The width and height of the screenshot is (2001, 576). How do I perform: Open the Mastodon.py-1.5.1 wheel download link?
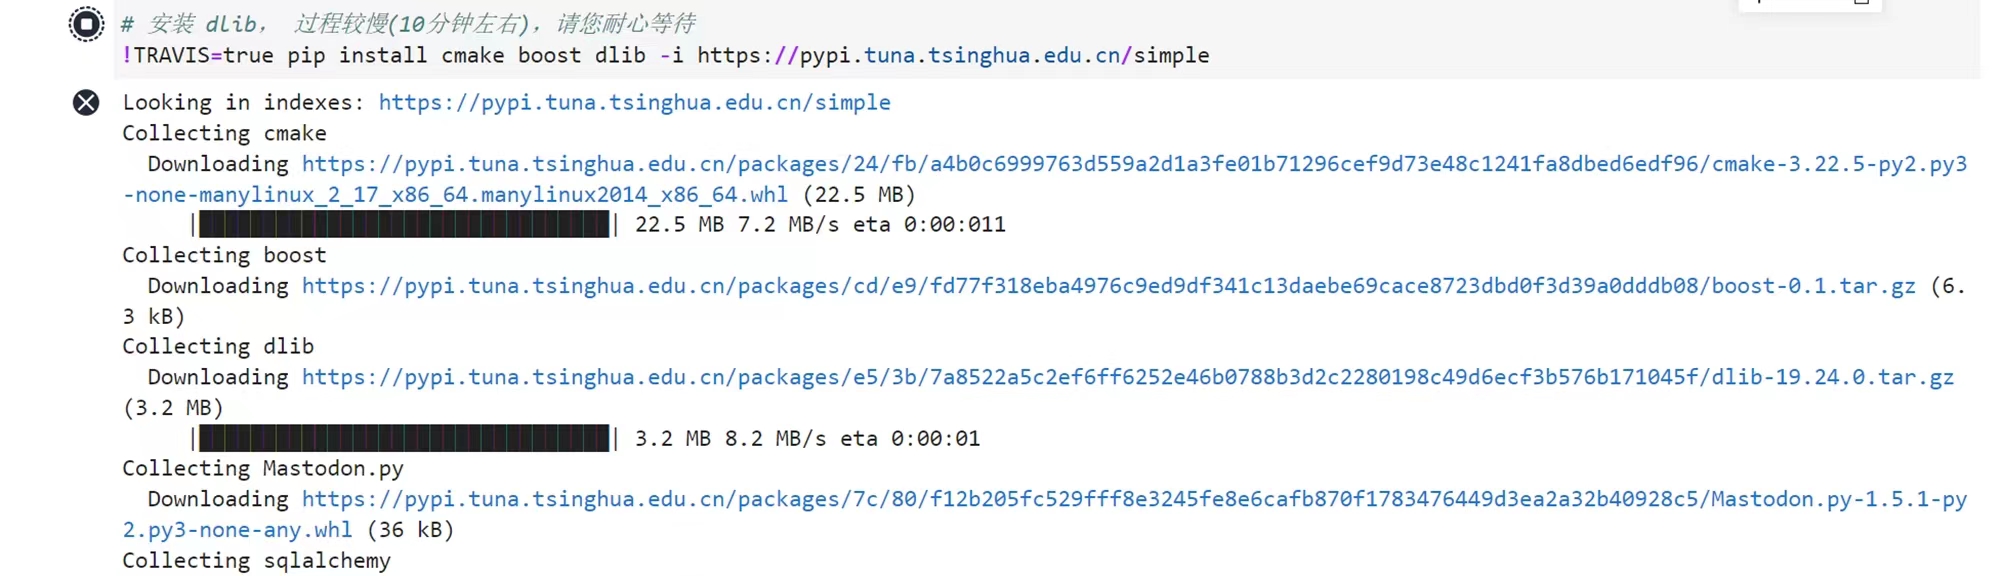click(1133, 499)
